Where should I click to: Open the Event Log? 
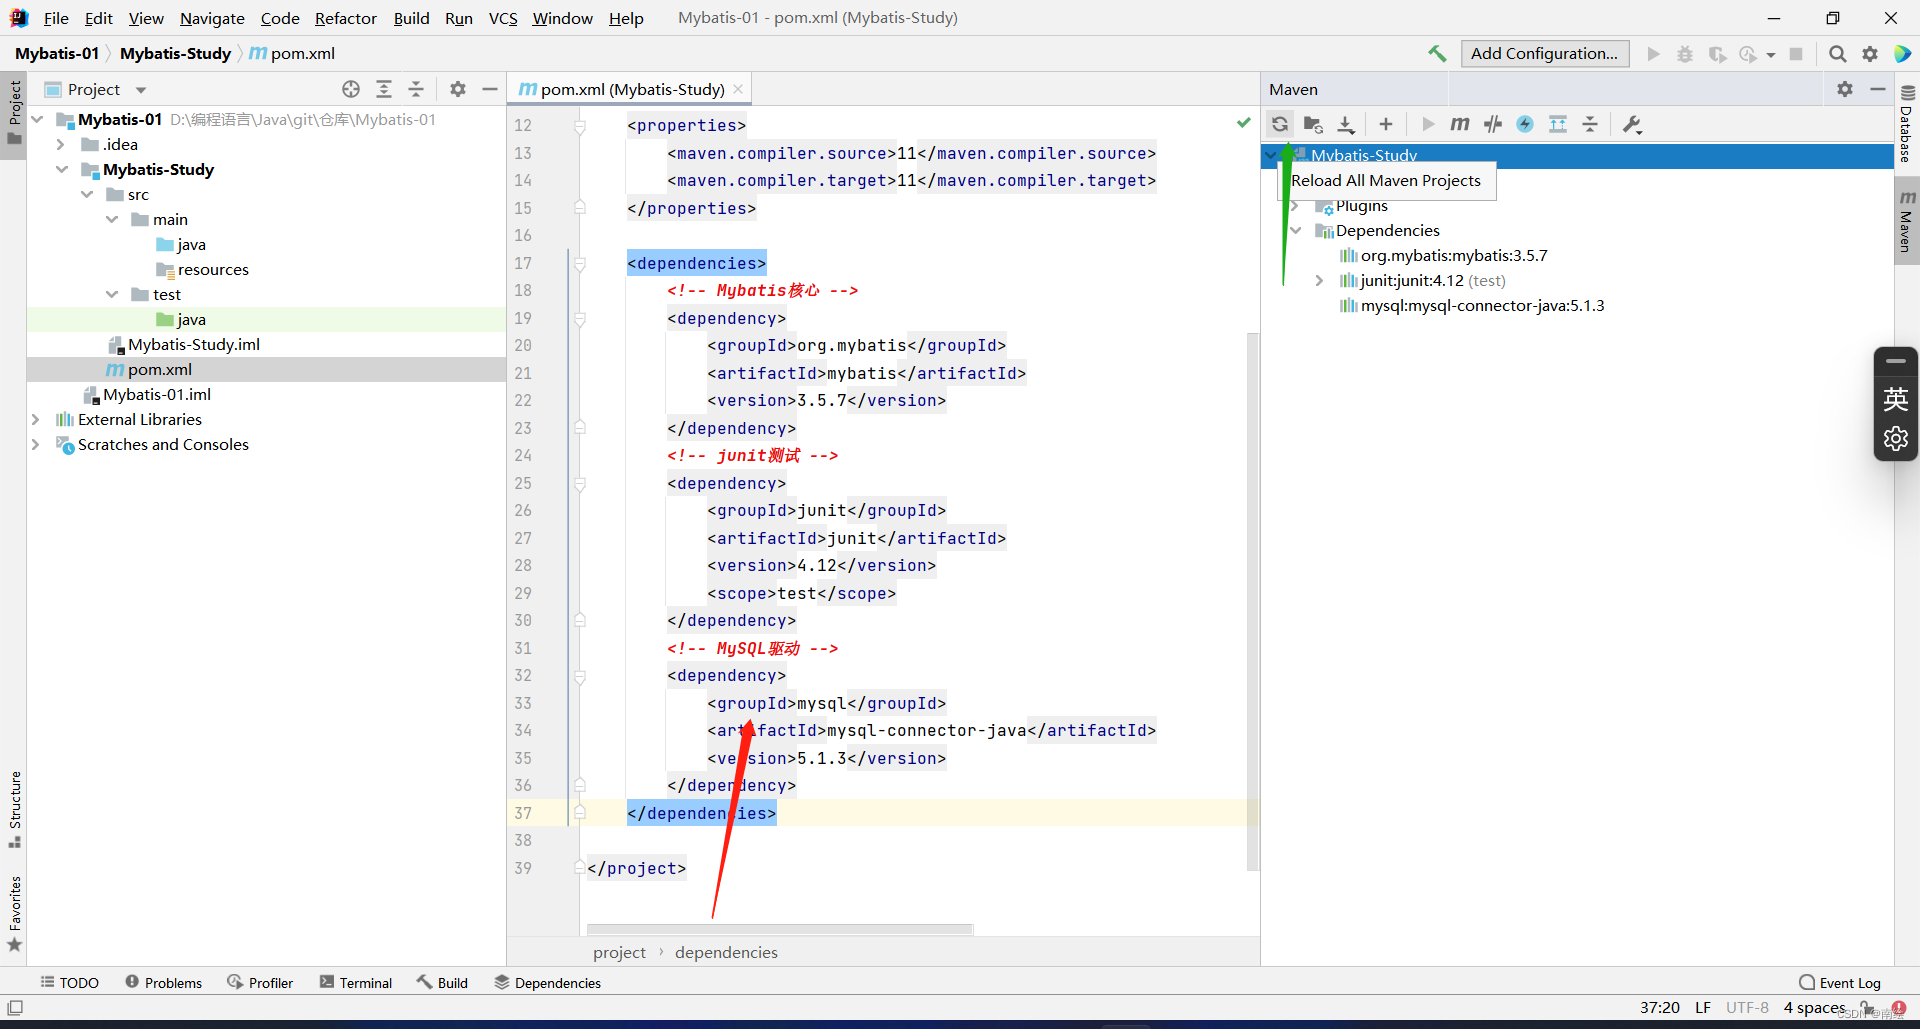click(1840, 983)
